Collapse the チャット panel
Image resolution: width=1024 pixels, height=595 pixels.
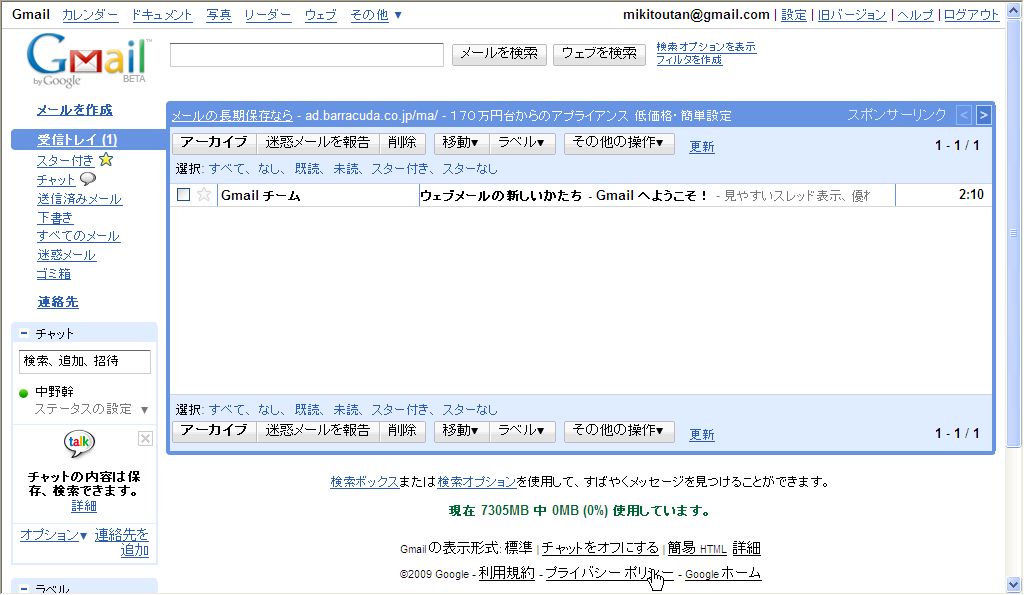click(x=23, y=334)
